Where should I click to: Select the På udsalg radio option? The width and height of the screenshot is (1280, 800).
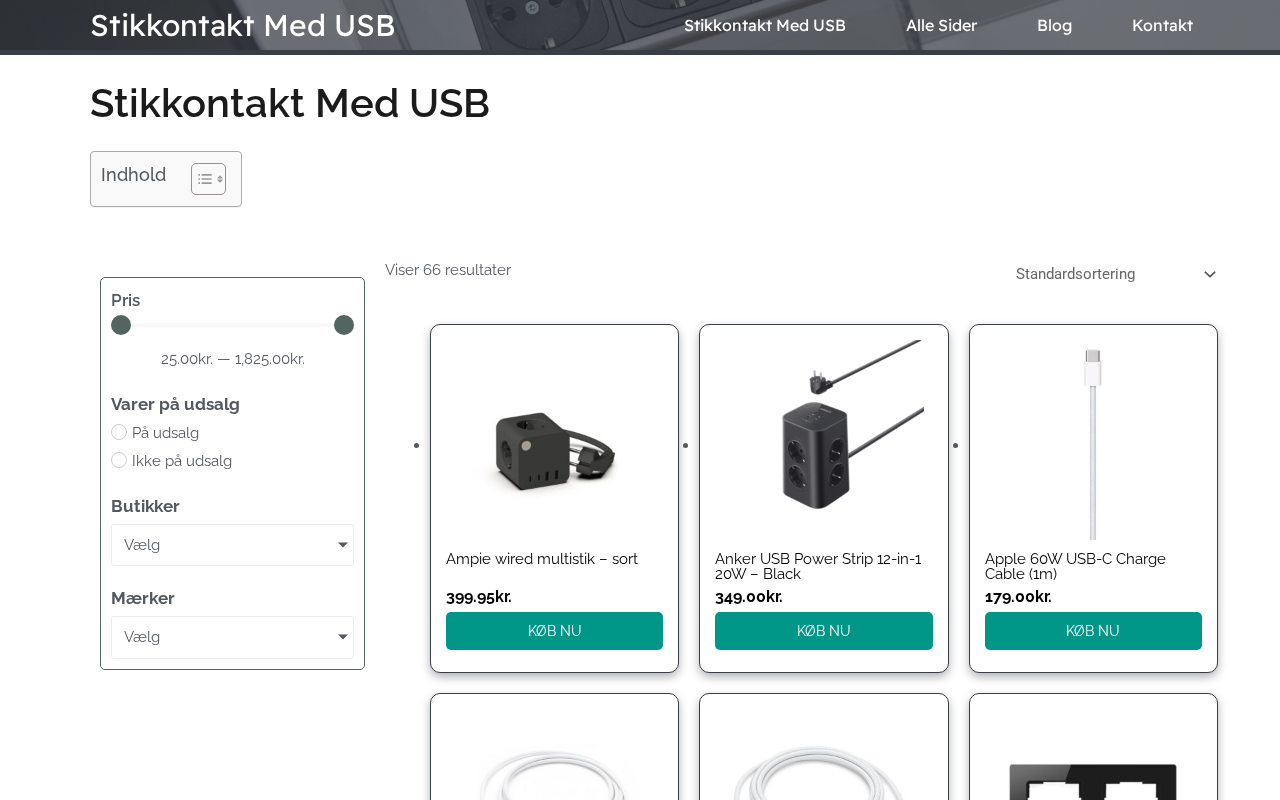[119, 432]
